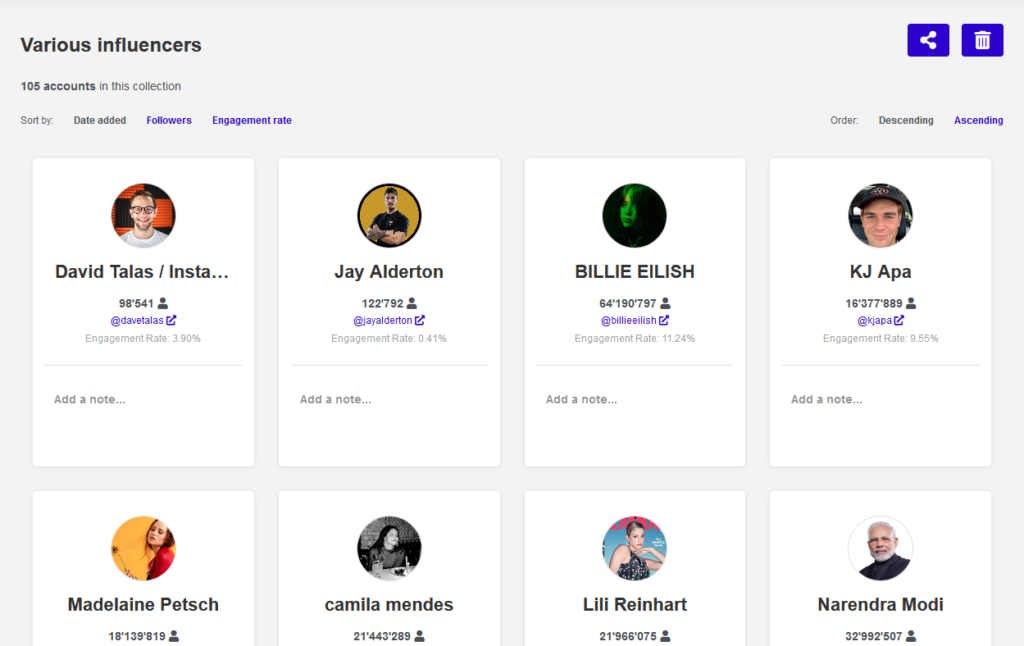
Task: Click KJ Apa profile picture
Action: pos(880,216)
